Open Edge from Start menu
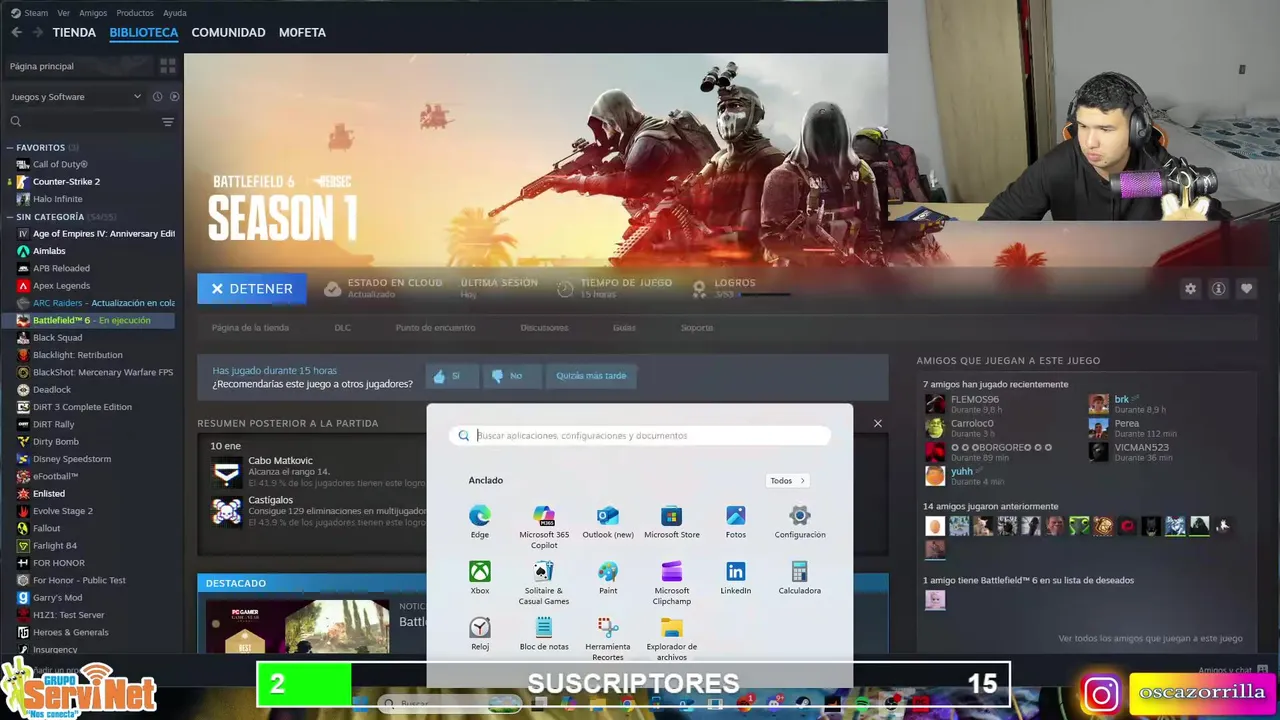1280x720 pixels. point(480,522)
